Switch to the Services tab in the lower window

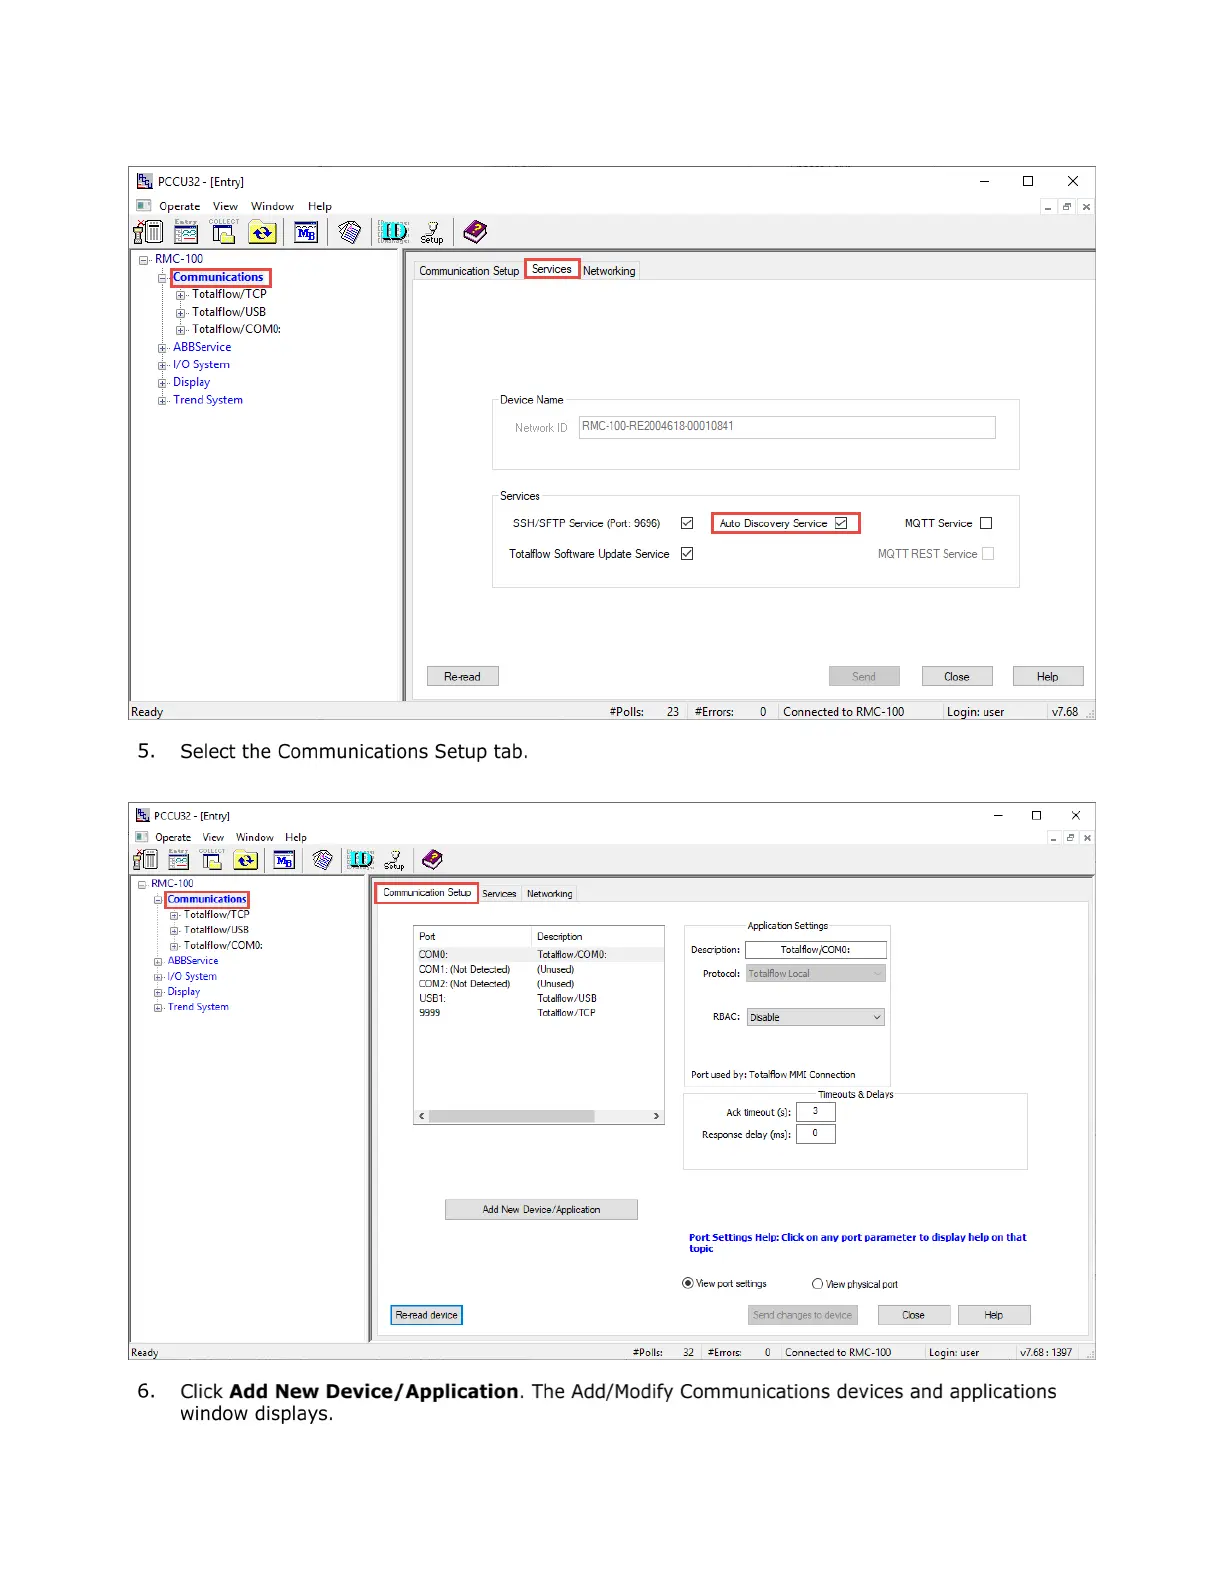pos(499,894)
